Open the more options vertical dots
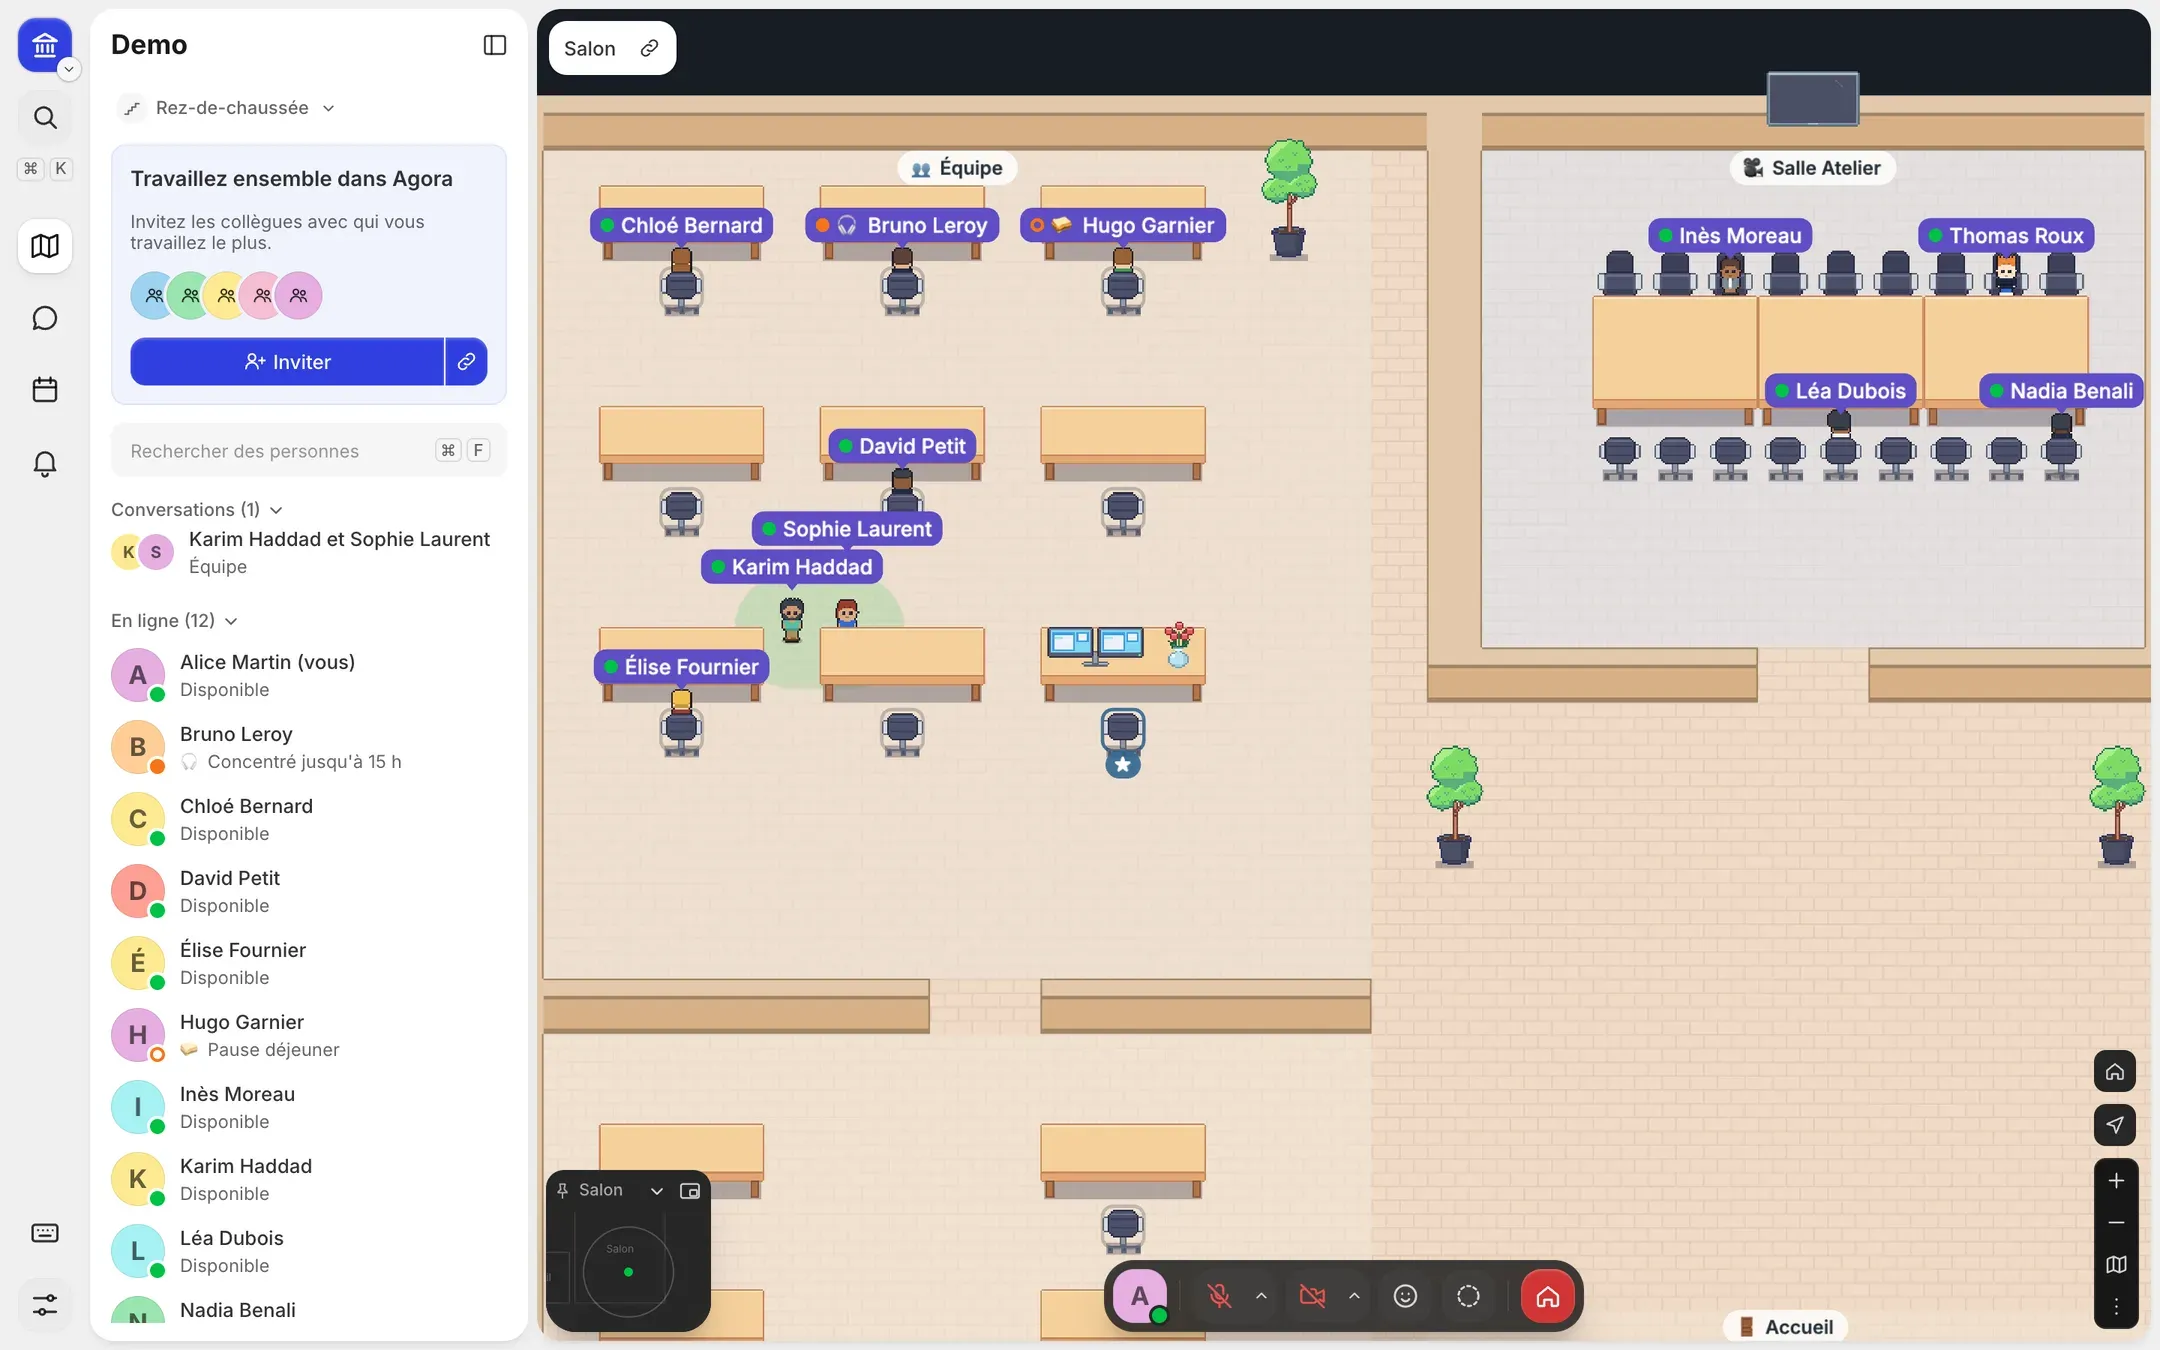The image size is (2160, 1350). [2115, 1307]
